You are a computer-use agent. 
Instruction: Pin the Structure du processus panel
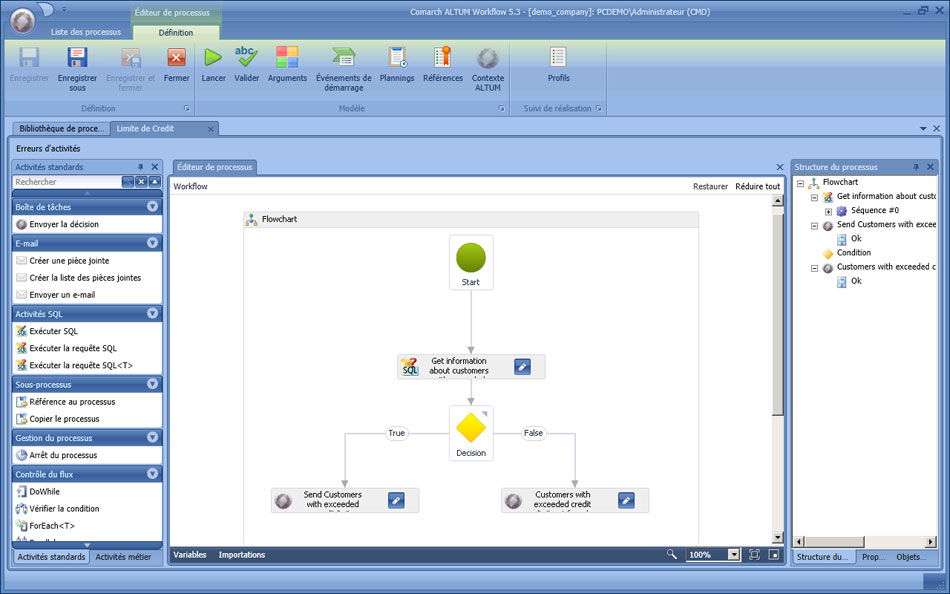tap(916, 167)
